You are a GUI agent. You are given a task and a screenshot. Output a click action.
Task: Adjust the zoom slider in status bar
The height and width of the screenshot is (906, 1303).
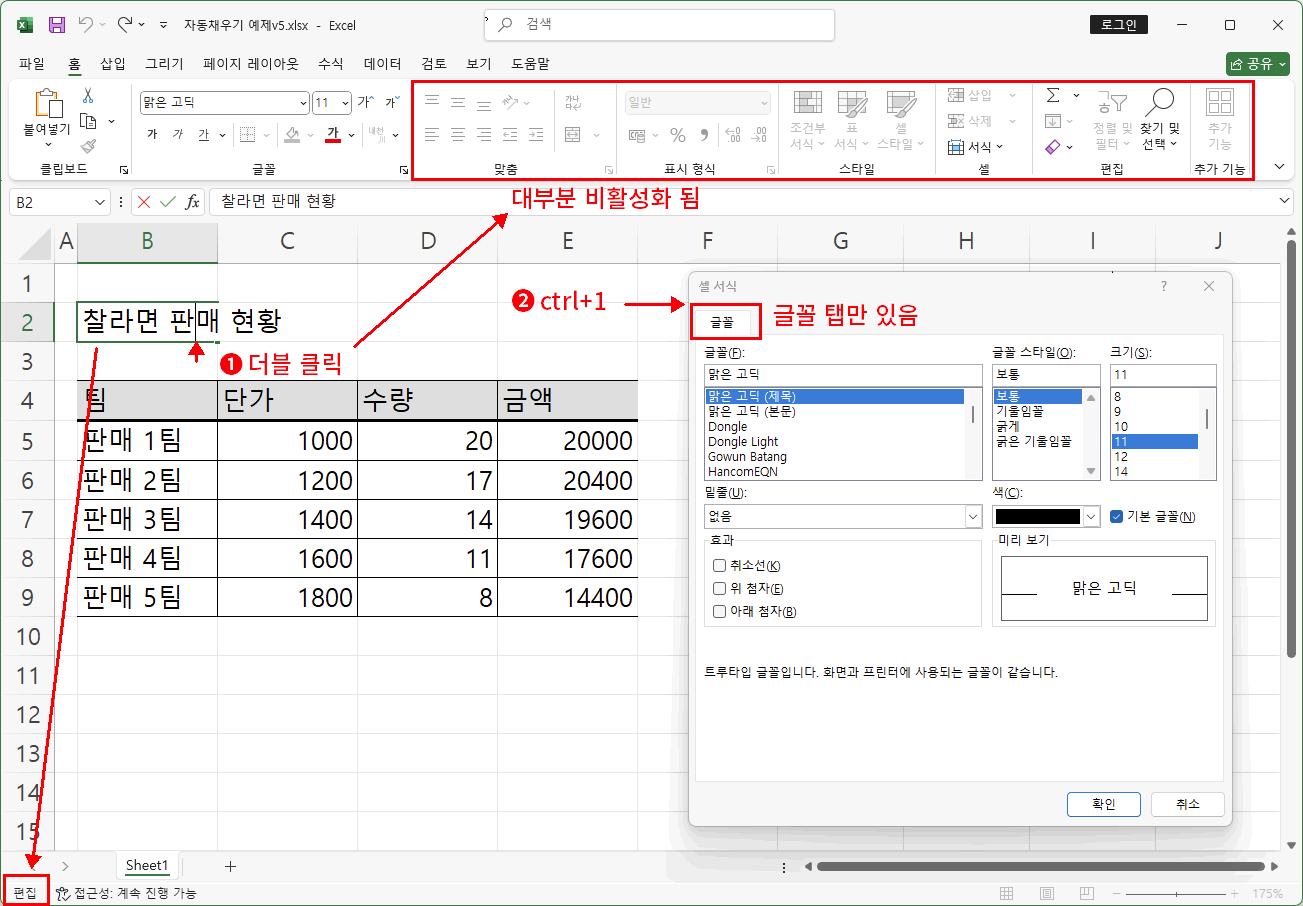pyautogui.click(x=1177, y=893)
